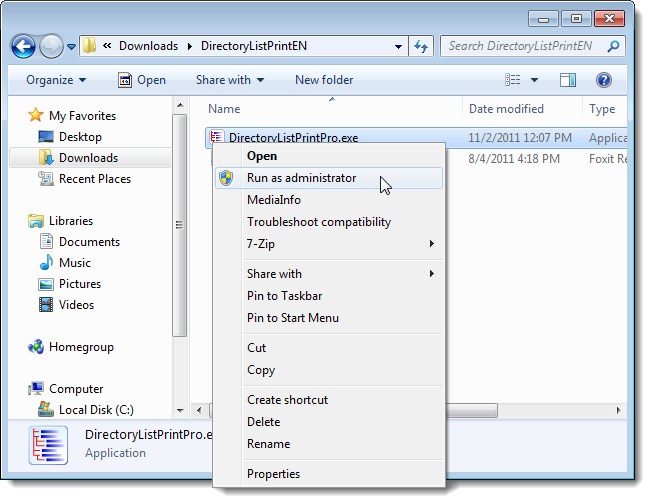Select Copy from context menu
Viewport: 650px width, 503px height.
click(x=329, y=369)
